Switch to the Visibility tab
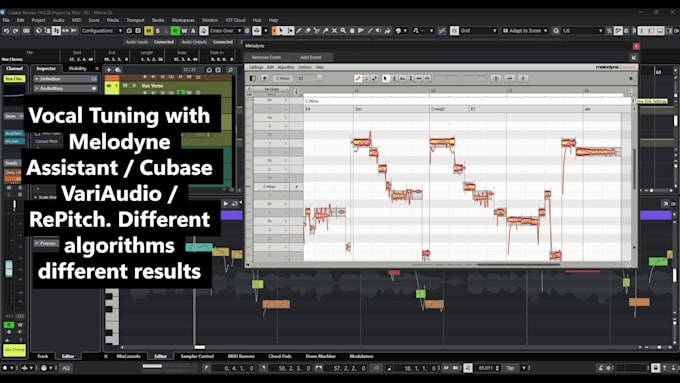The width and height of the screenshot is (680, 383). click(x=78, y=68)
